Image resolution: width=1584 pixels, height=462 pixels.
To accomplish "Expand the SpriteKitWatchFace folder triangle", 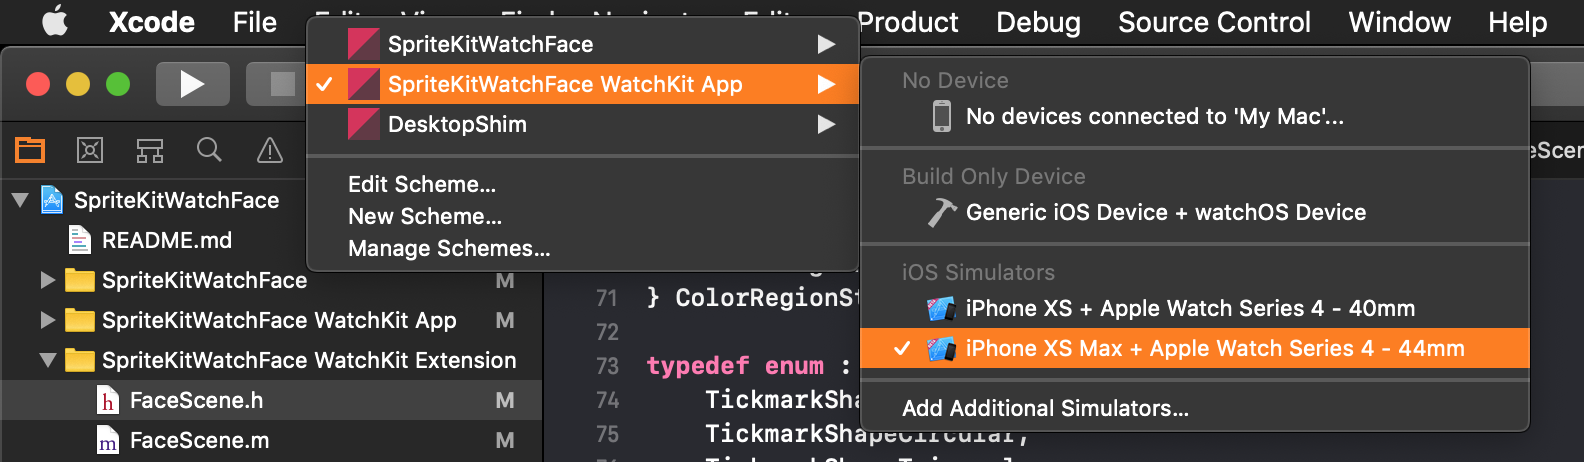I will (47, 280).
